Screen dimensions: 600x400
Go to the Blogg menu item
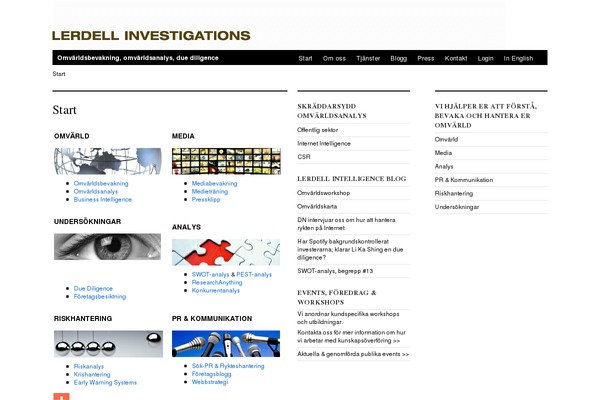(x=398, y=58)
